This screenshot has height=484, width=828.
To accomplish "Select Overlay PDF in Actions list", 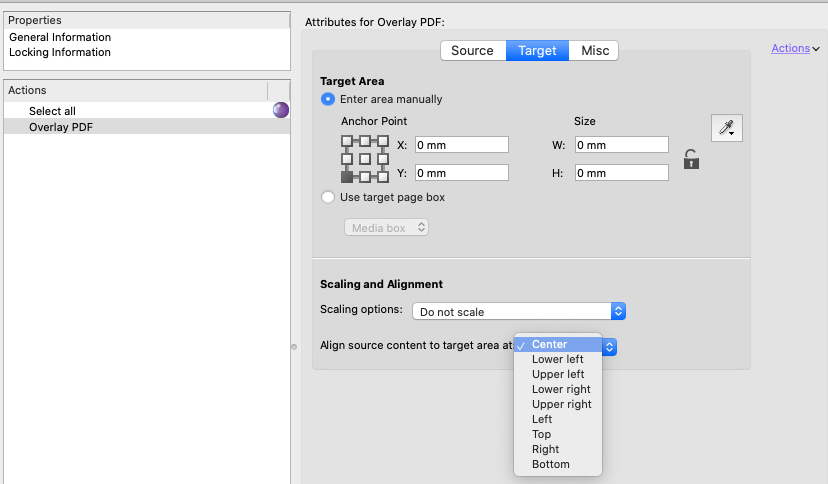I will pos(60,126).
